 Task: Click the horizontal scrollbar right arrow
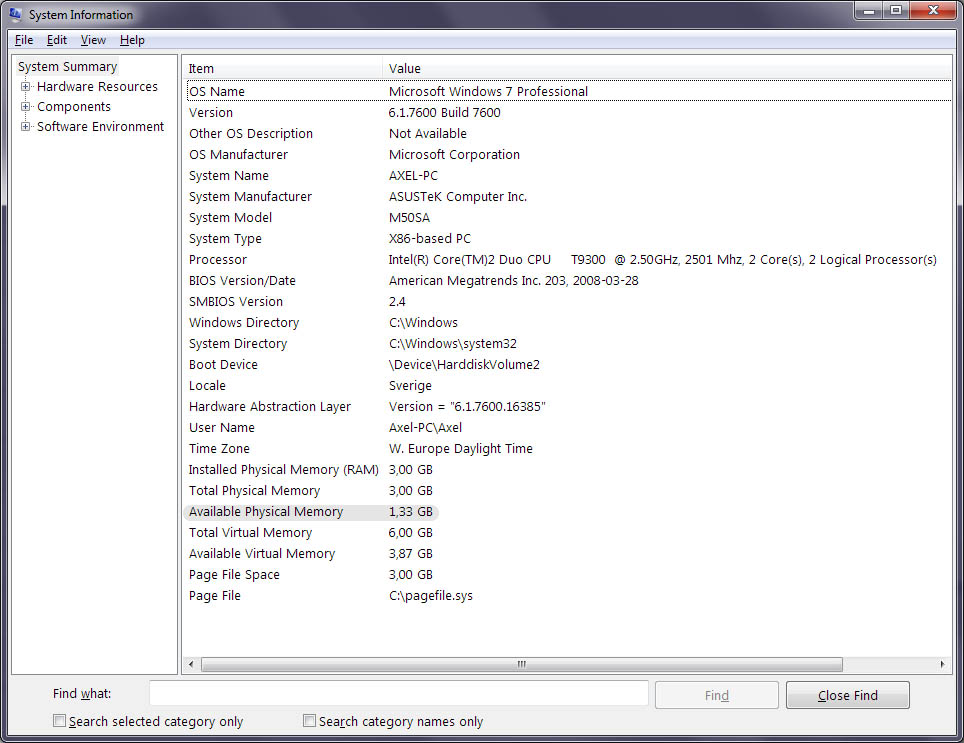point(943,664)
